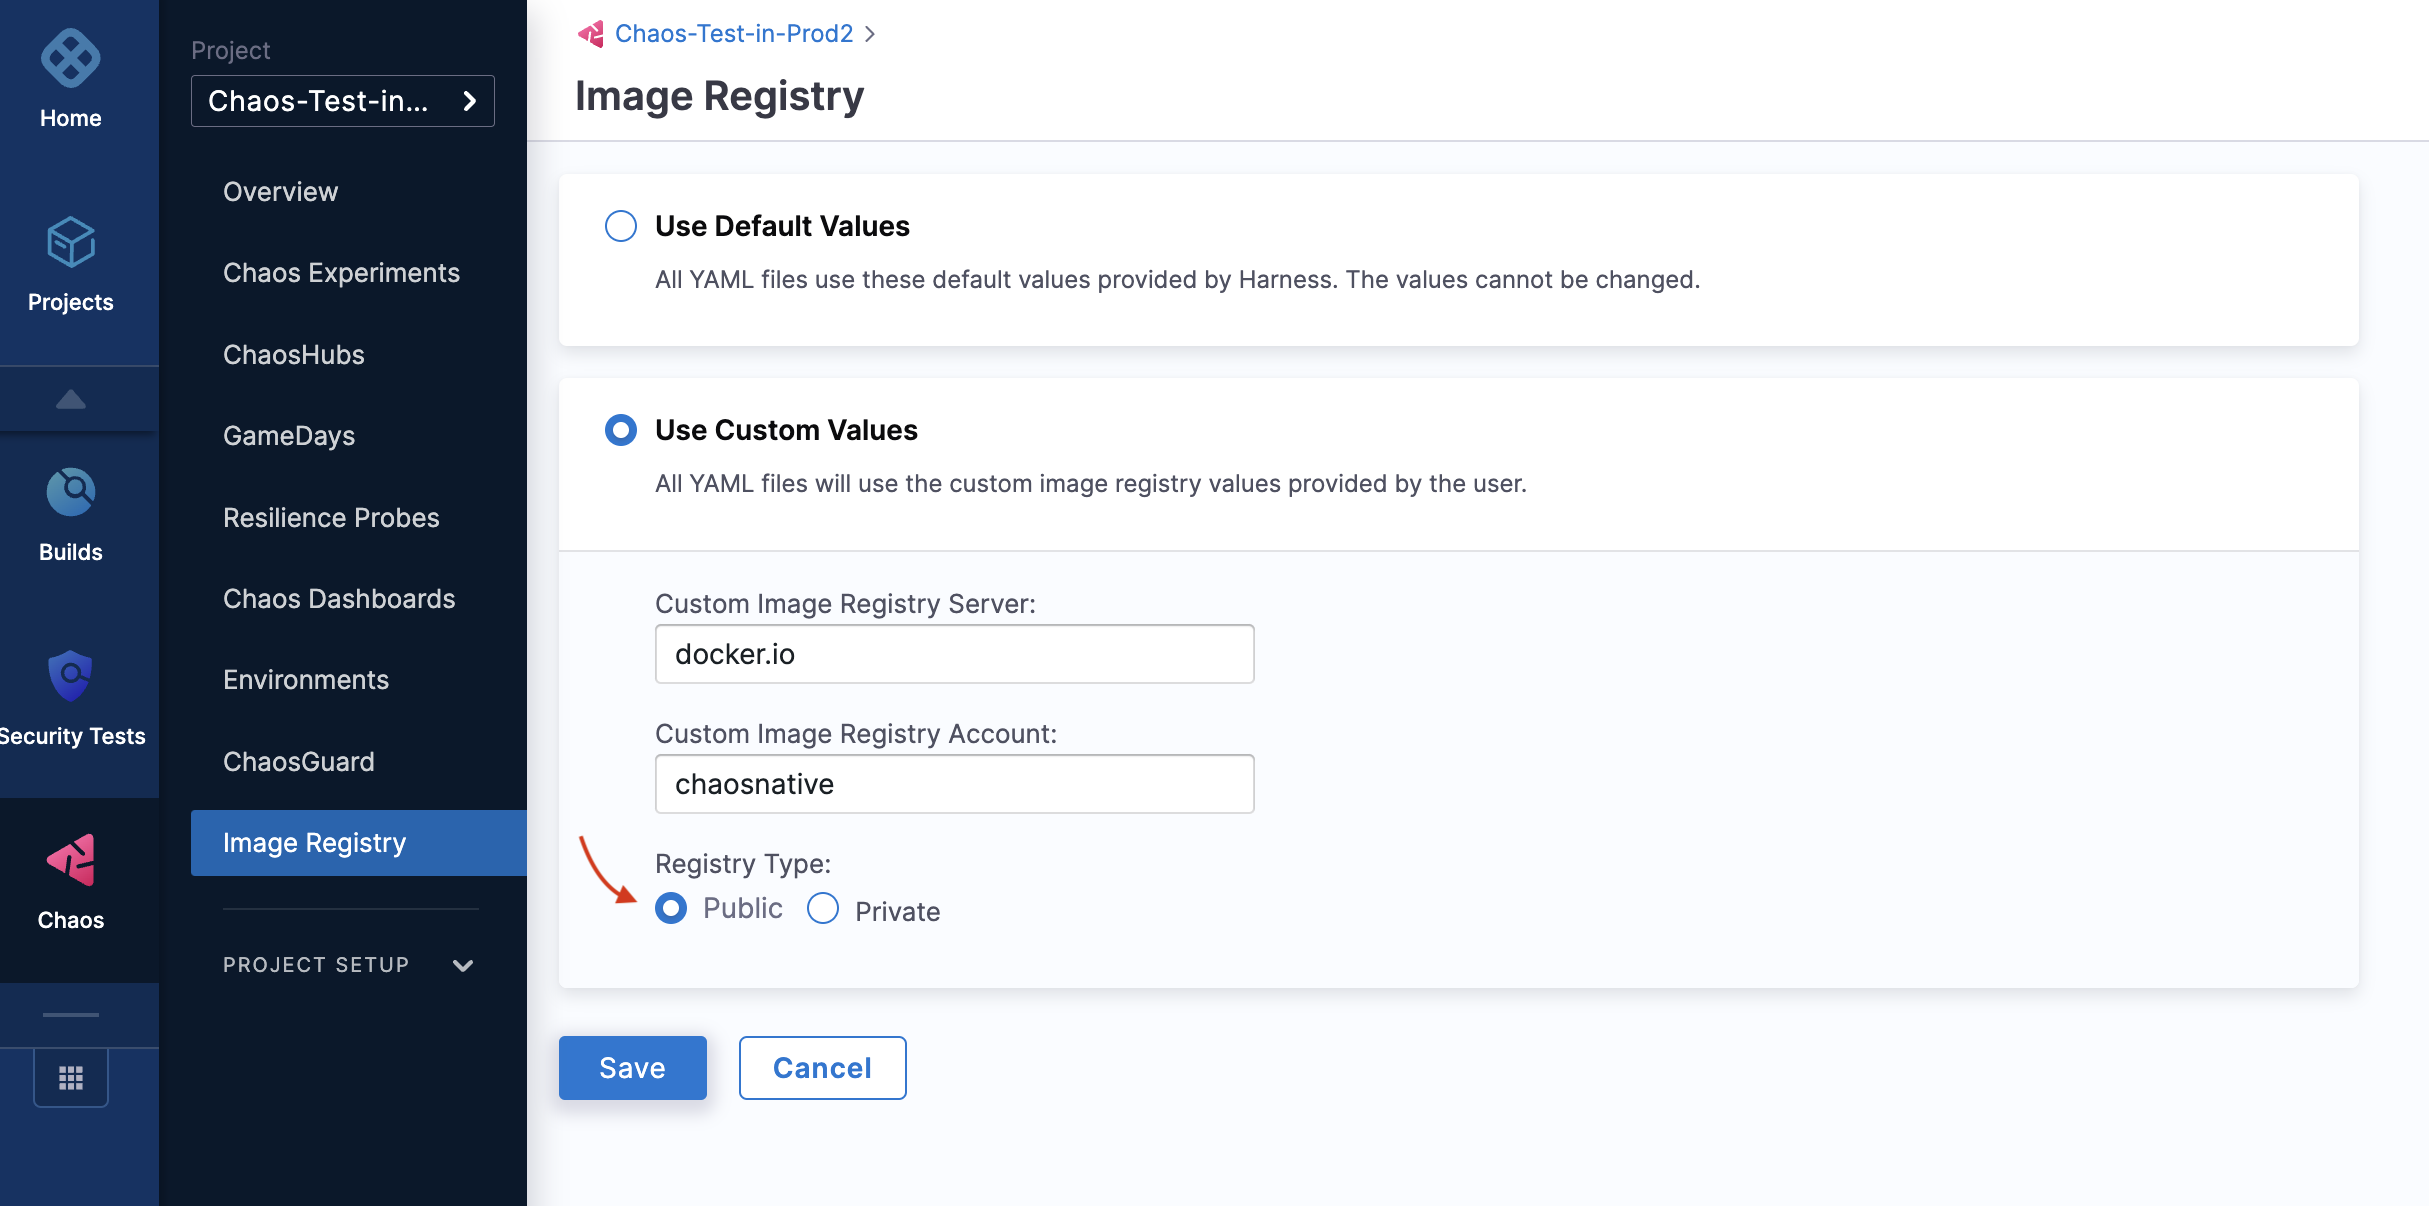Click the Chaos icon in the breadcrumb
The height and width of the screenshot is (1206, 2429).
[592, 33]
